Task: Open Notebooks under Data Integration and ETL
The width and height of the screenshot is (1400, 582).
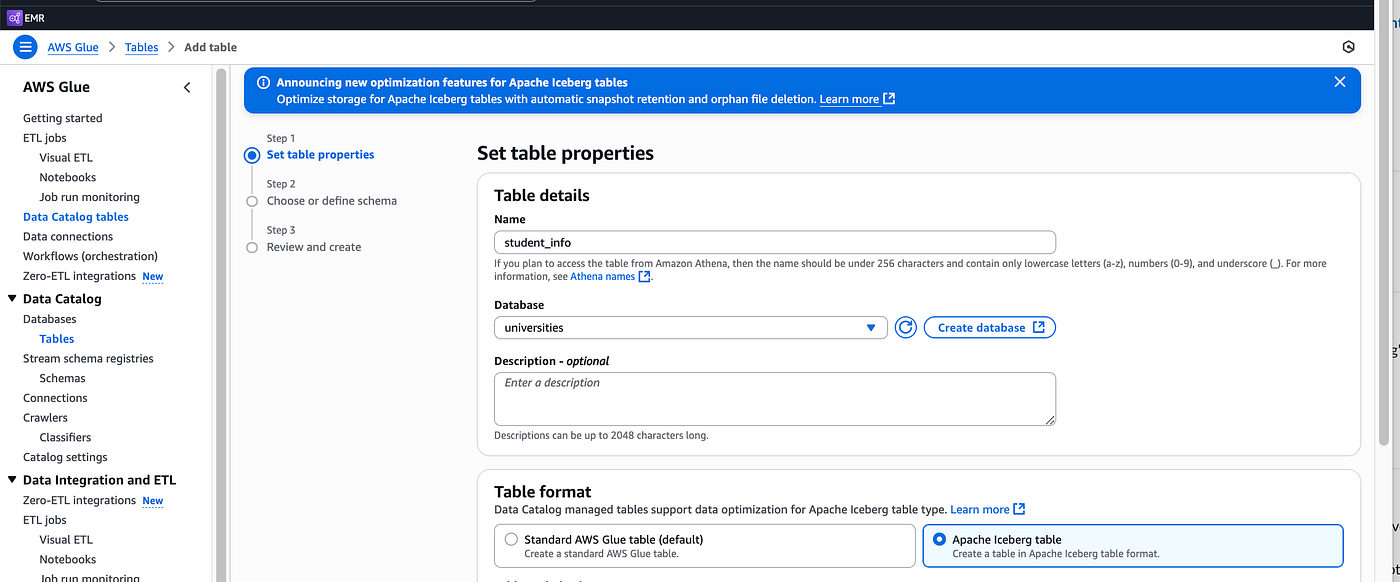Action: [68, 560]
